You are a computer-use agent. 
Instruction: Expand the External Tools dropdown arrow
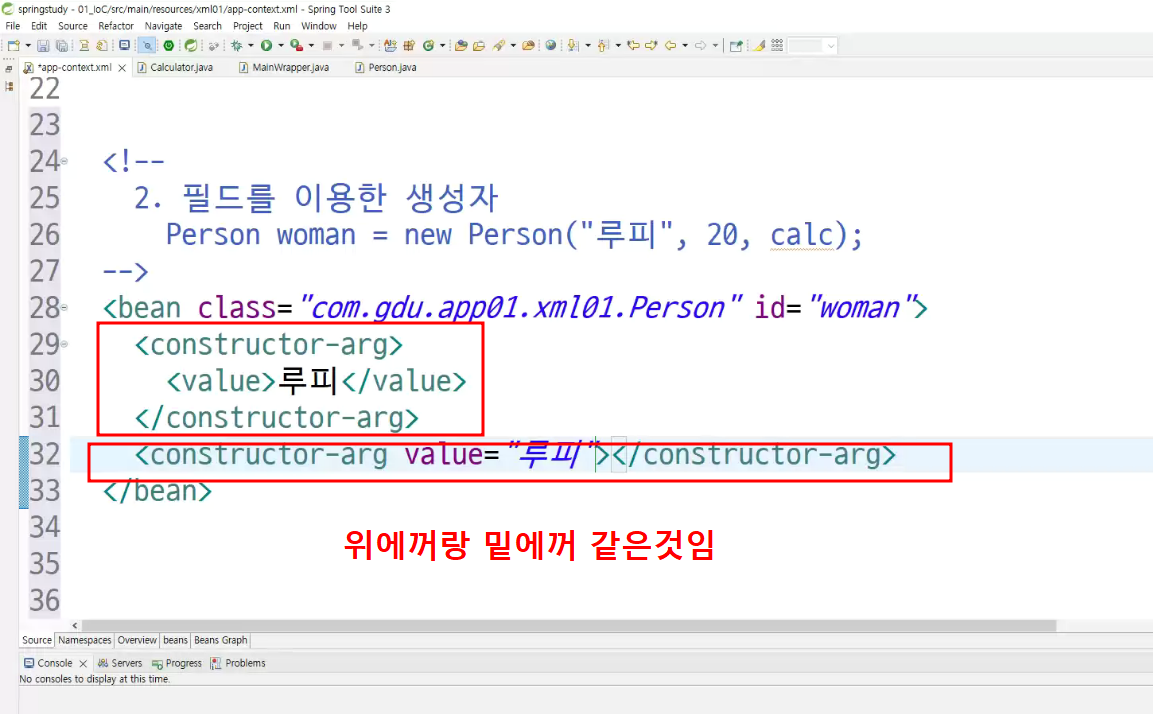311,46
